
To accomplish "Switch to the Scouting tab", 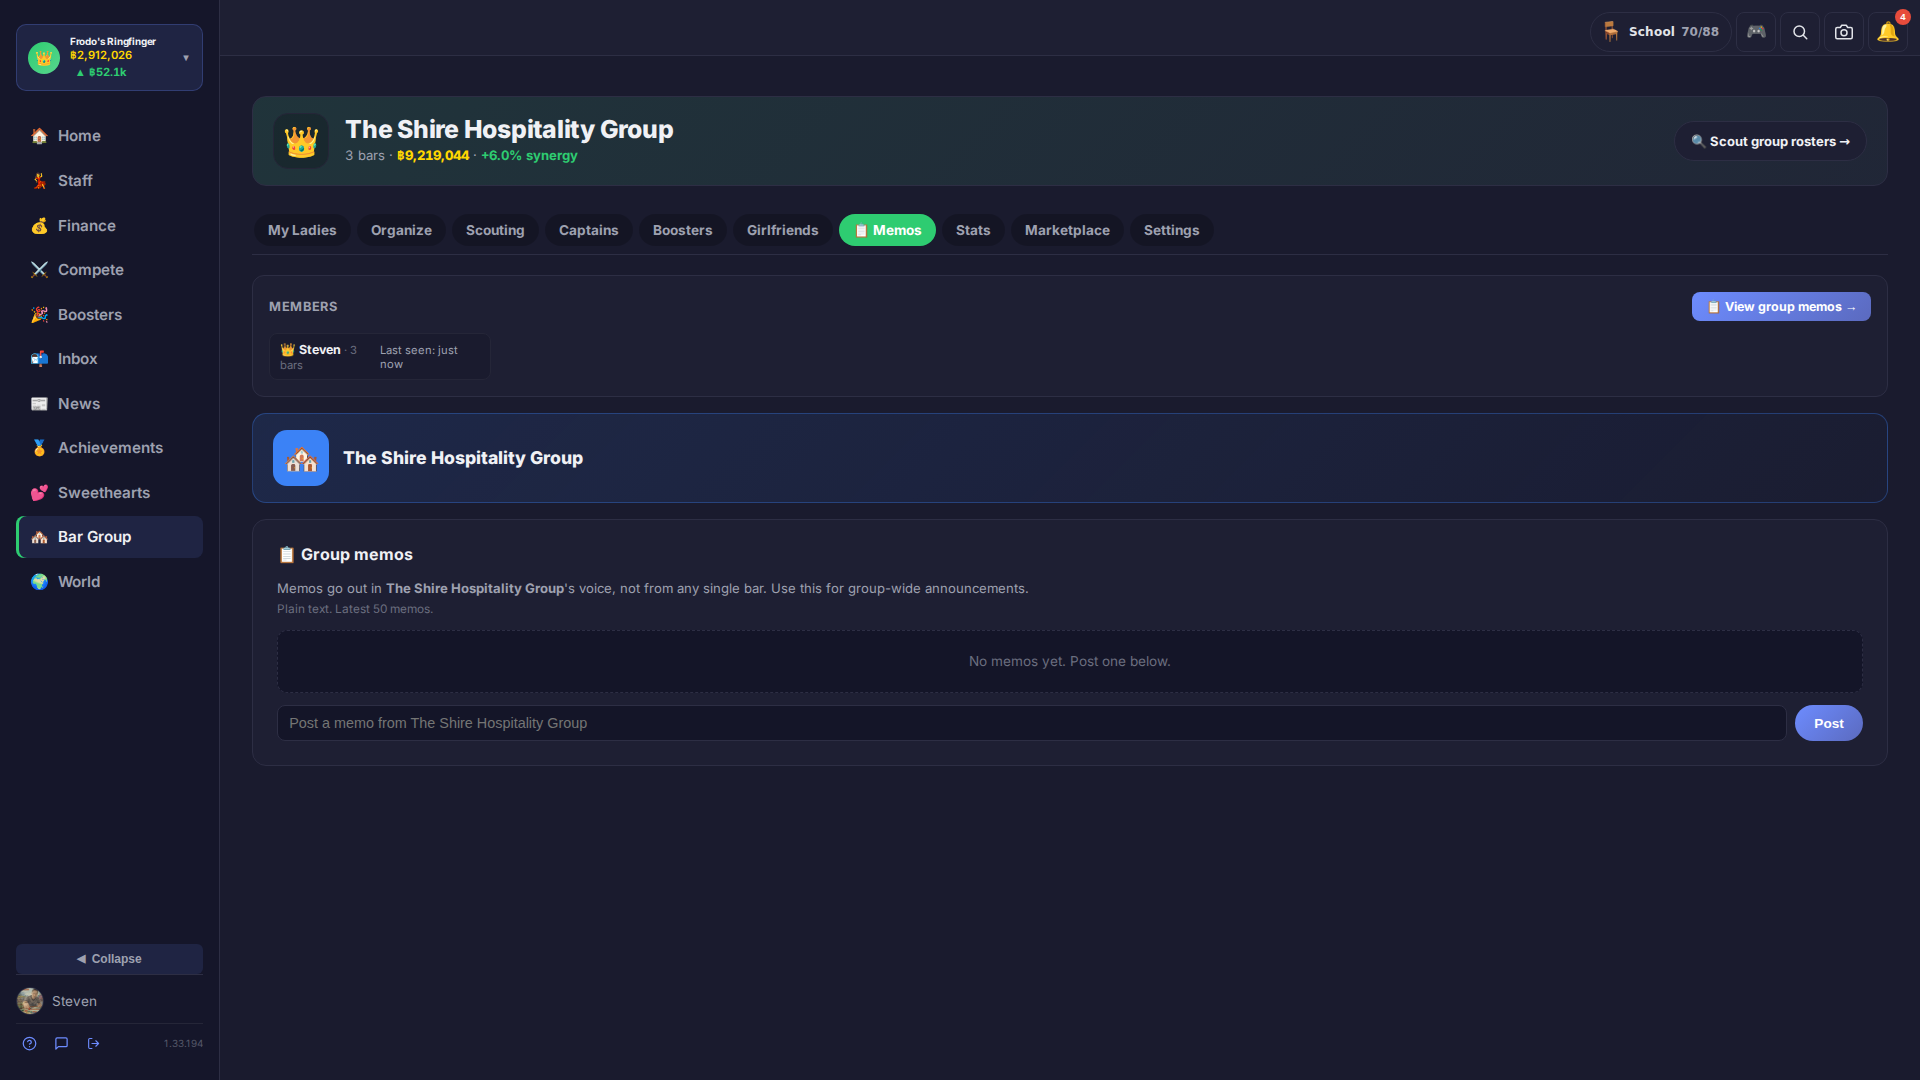I will (495, 230).
